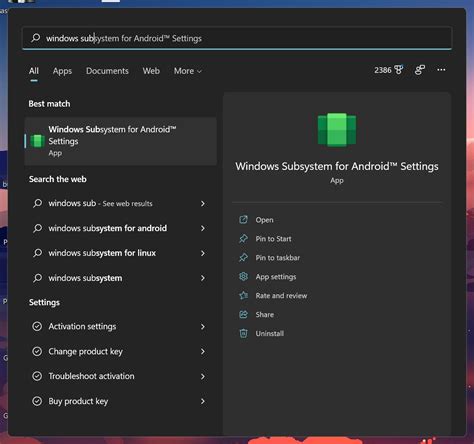Click inside the search text box
Viewport: 474px width, 444px height.
coord(237,38)
